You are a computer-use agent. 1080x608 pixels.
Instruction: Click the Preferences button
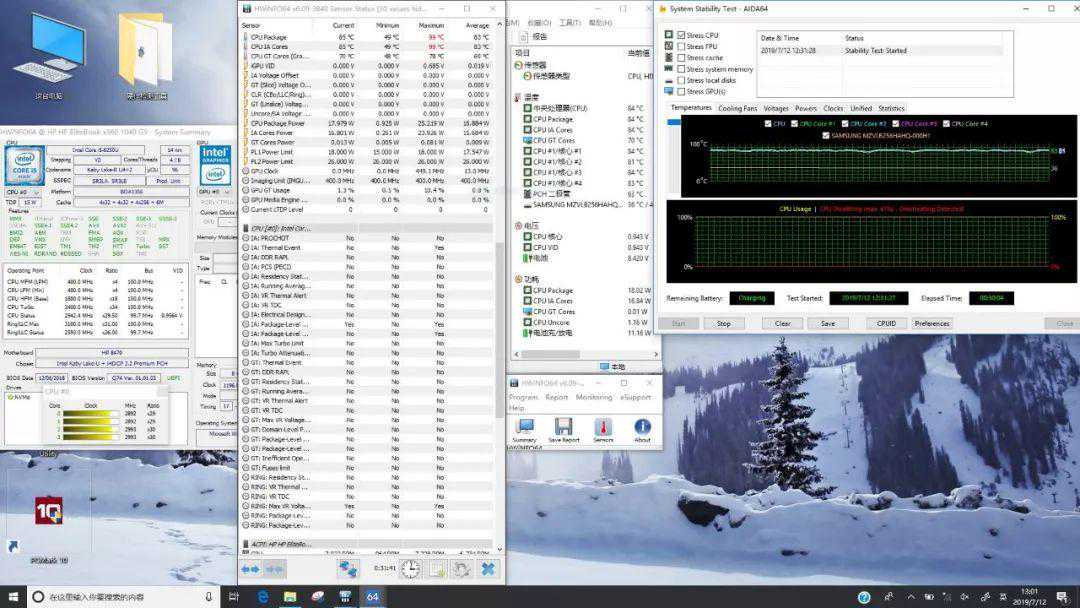(931, 323)
